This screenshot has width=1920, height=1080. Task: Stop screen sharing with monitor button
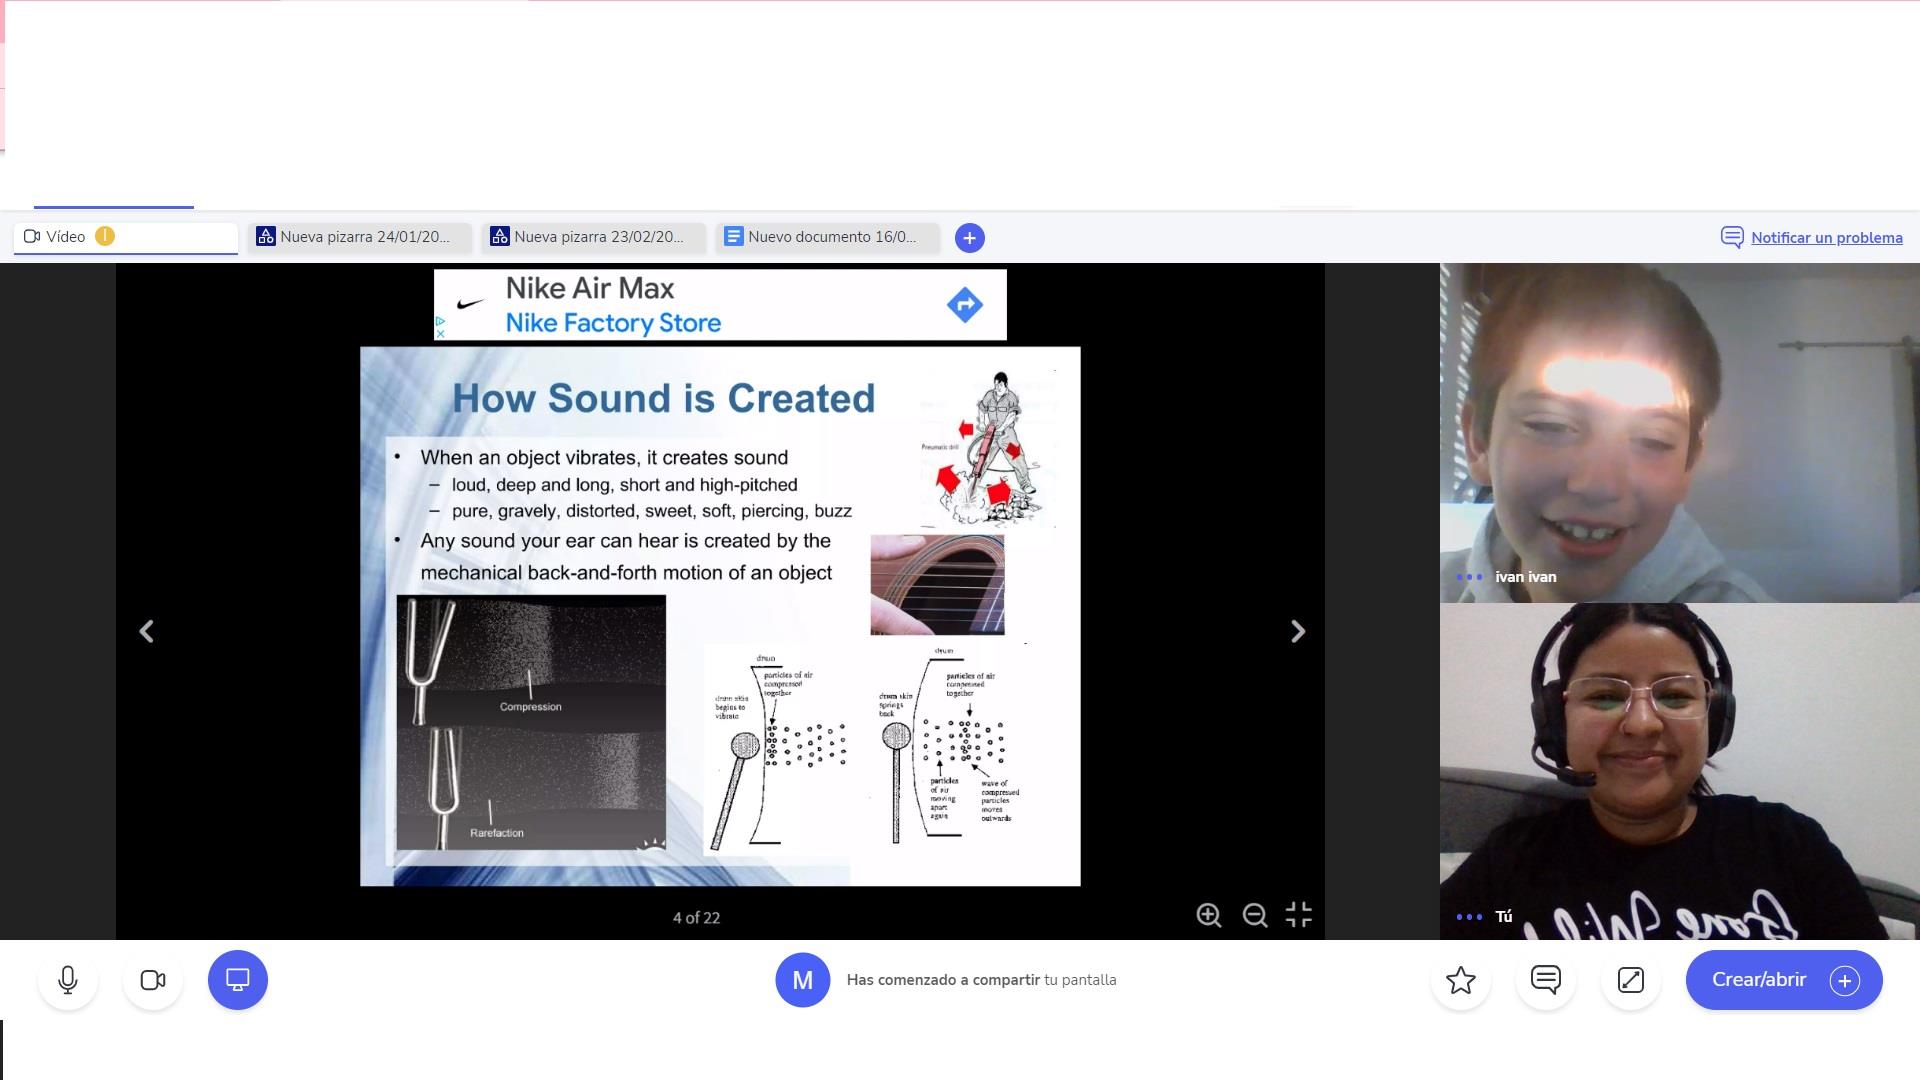pos(238,980)
